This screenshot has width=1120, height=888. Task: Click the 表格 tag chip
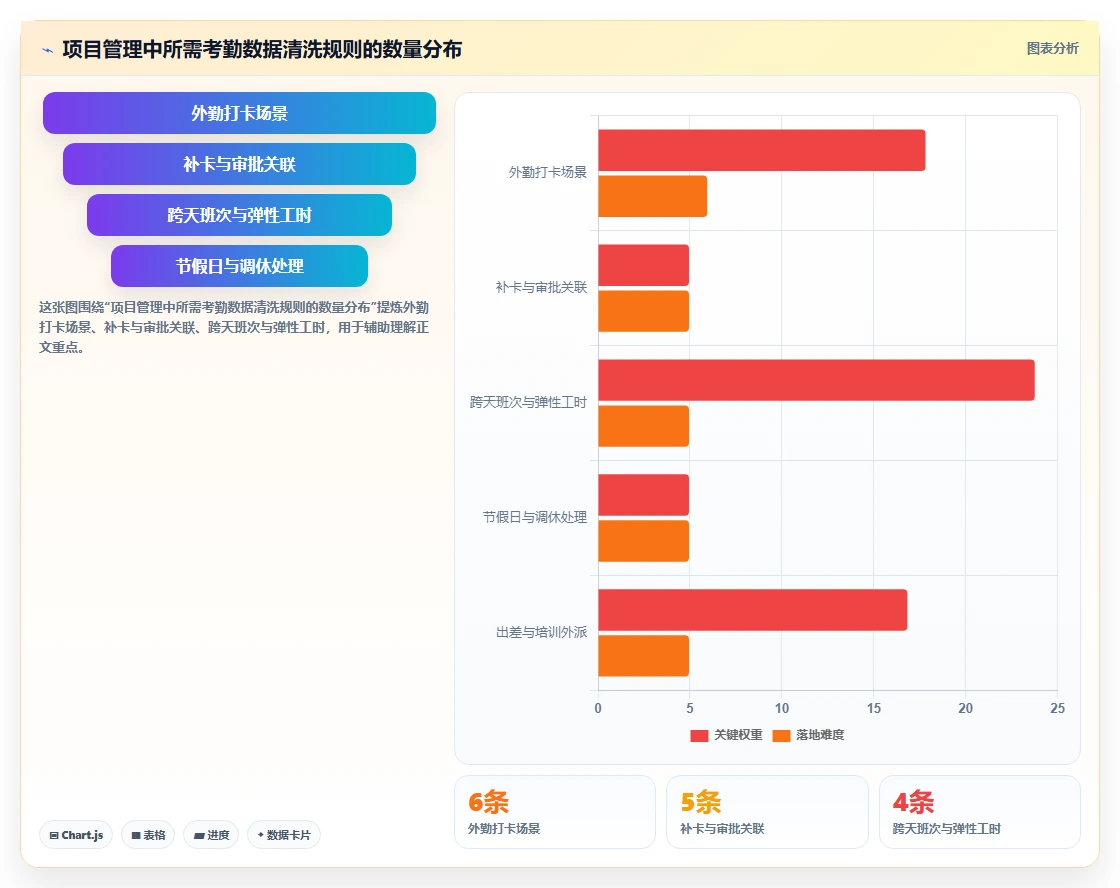tap(148, 835)
